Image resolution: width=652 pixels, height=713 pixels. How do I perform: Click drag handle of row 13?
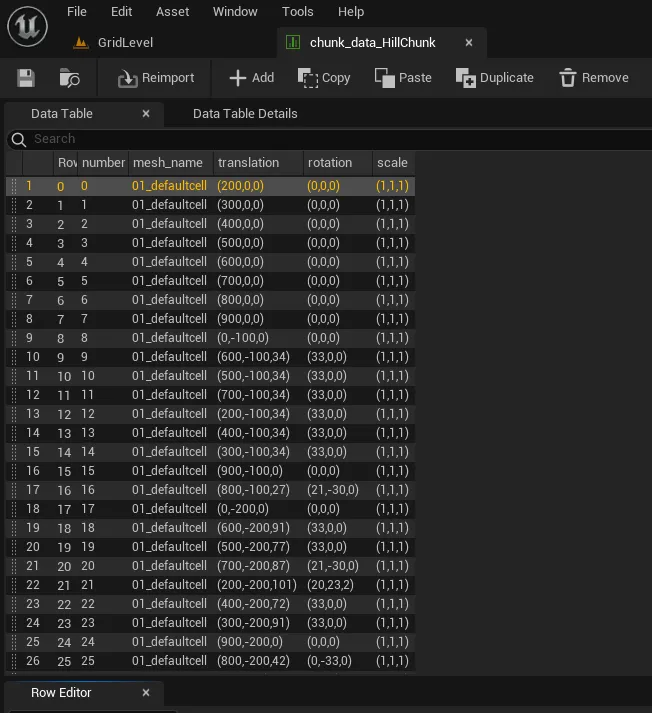14,414
